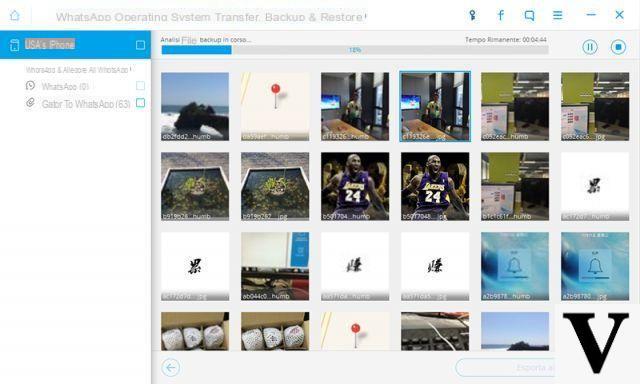Select the plant pond thumbnail b919b267...jpg
This screenshot has width=640, height=384.
point(275,186)
